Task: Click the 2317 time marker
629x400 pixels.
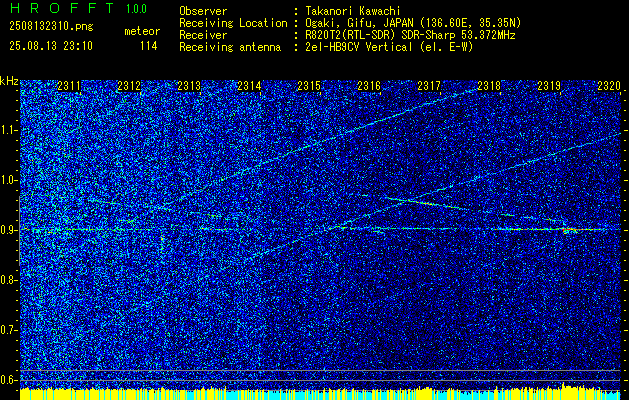Action: click(429, 86)
